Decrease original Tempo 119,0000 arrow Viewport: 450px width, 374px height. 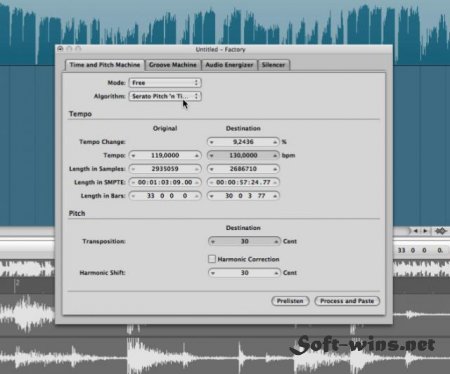pos(133,156)
